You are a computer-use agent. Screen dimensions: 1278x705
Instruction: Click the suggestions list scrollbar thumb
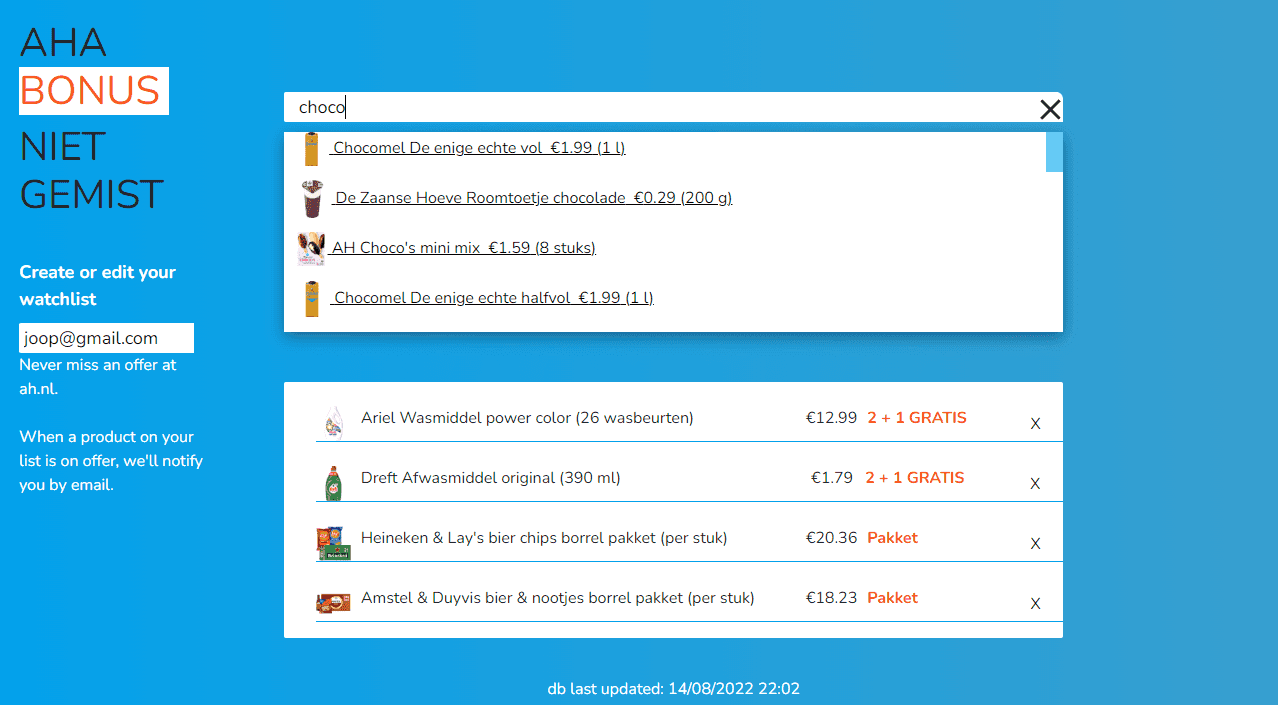(1054, 152)
